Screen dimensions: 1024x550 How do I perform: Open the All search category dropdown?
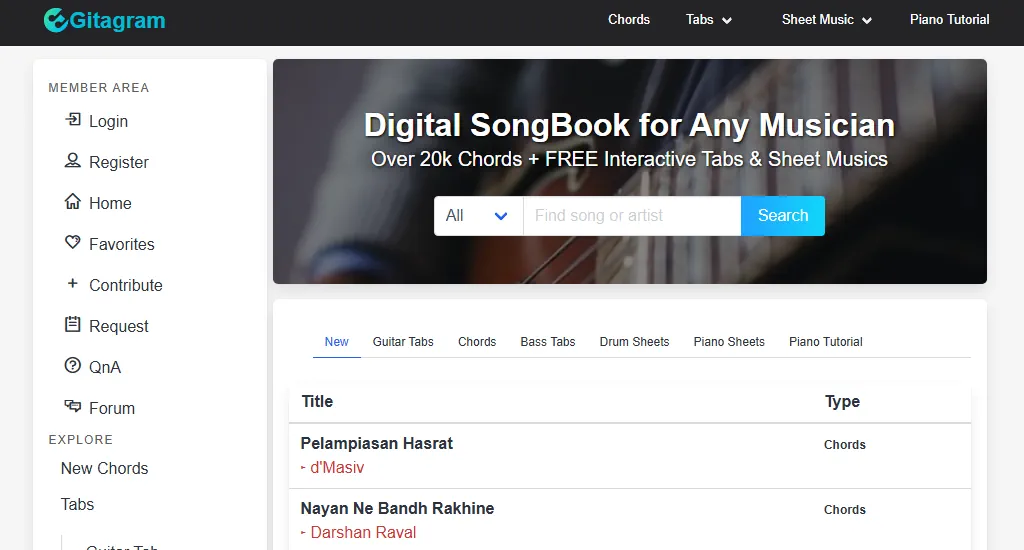click(x=477, y=216)
